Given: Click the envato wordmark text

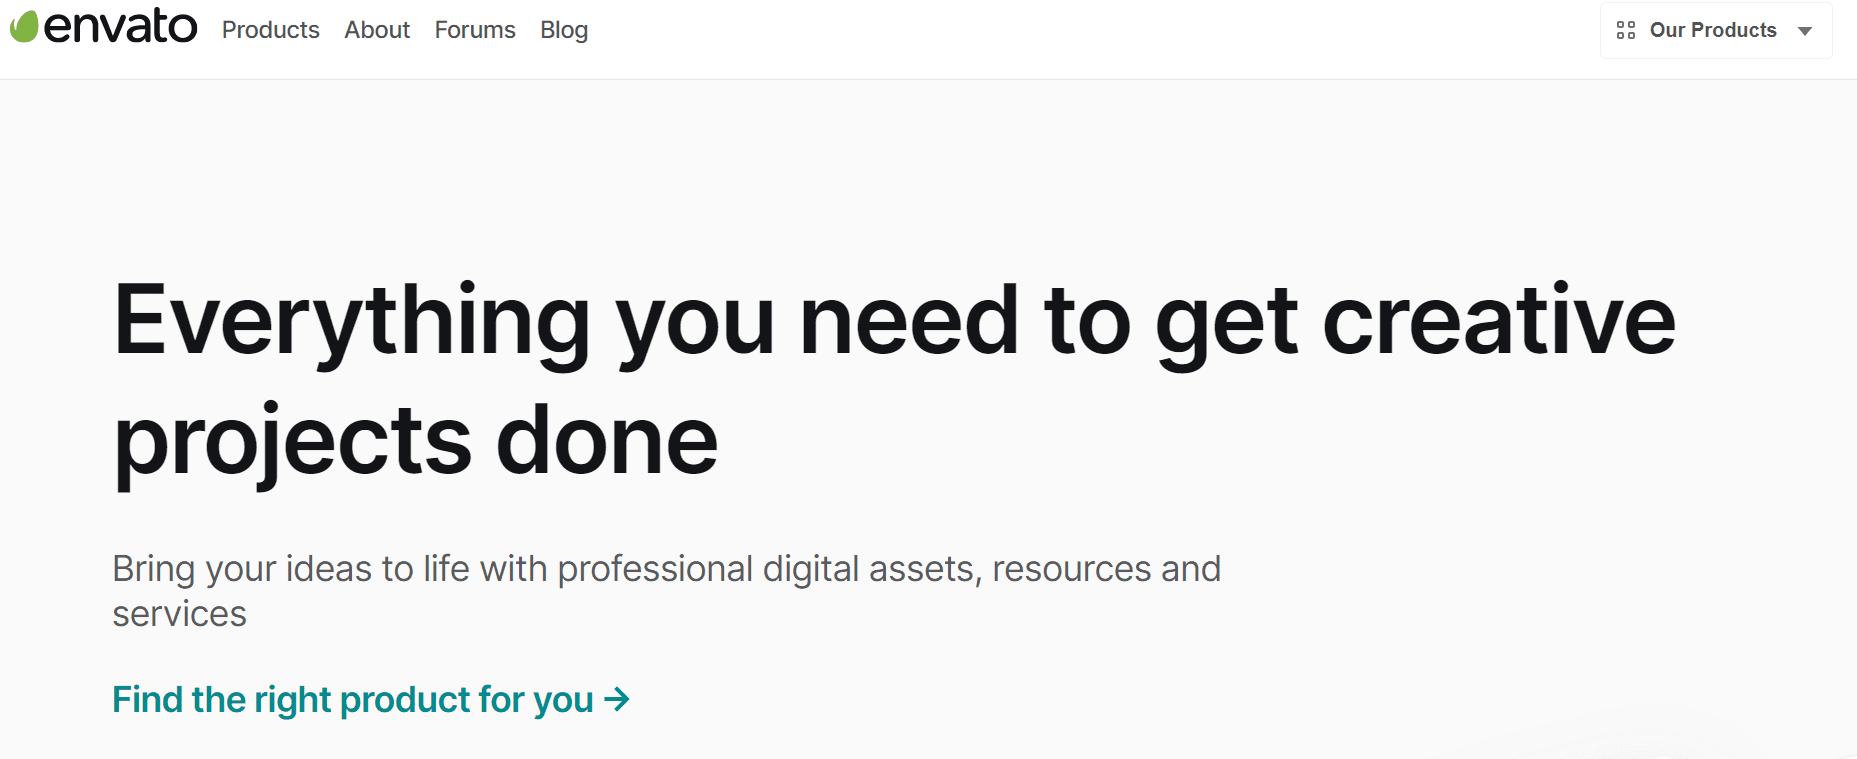Looking at the screenshot, I should (x=121, y=28).
